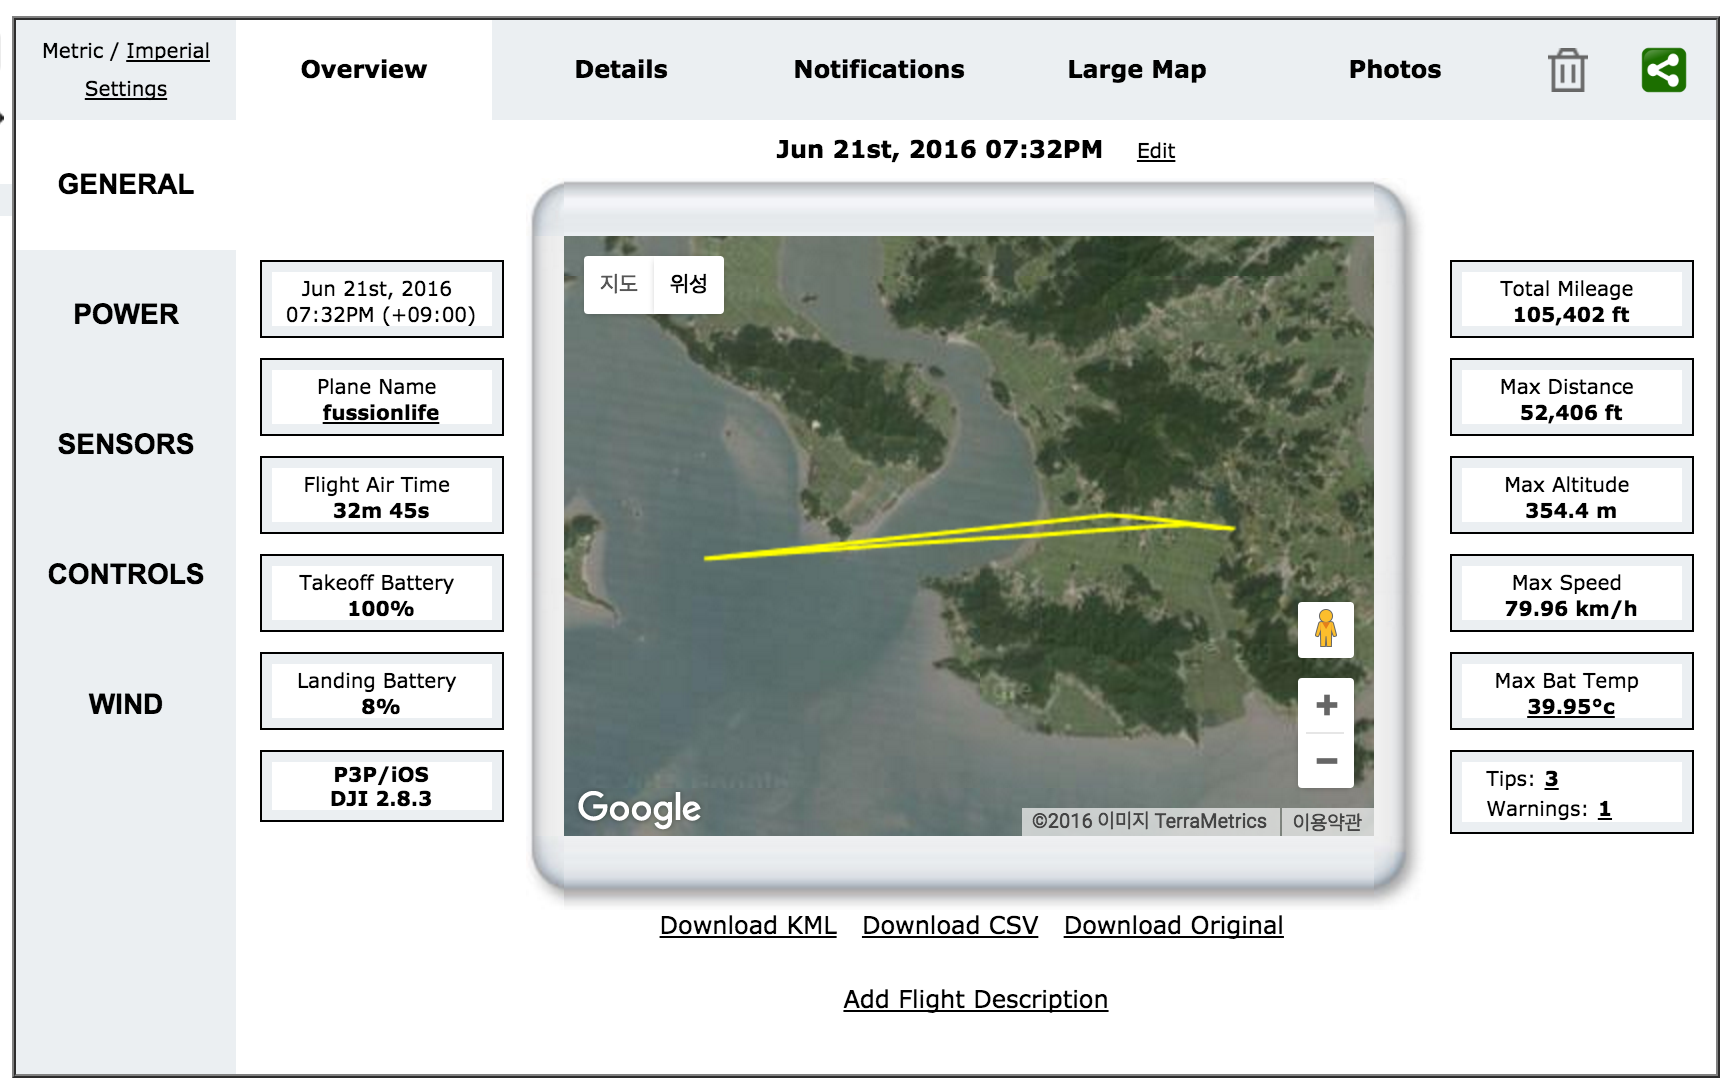1730x1090 pixels.
Task: Open the Notifications tab
Action: [879, 70]
